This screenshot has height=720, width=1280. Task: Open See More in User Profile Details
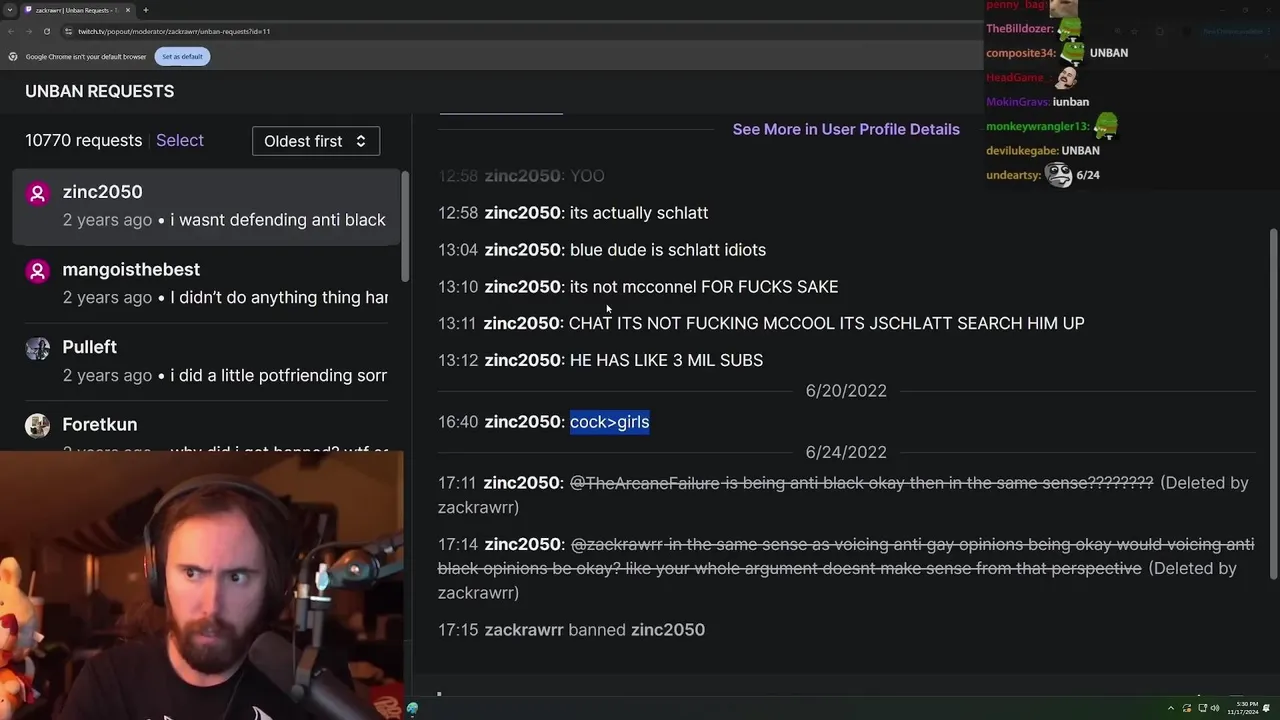[x=846, y=129]
